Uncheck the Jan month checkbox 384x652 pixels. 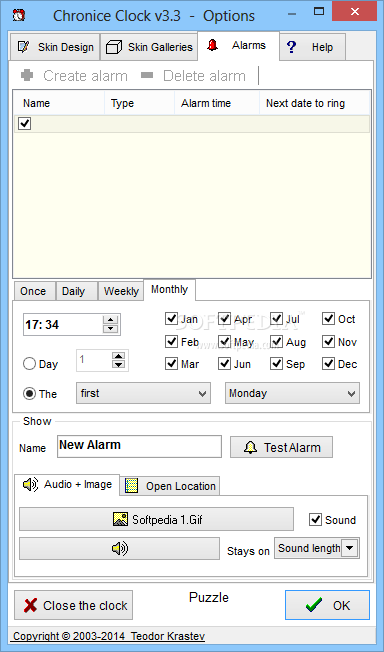pyautogui.click(x=171, y=319)
